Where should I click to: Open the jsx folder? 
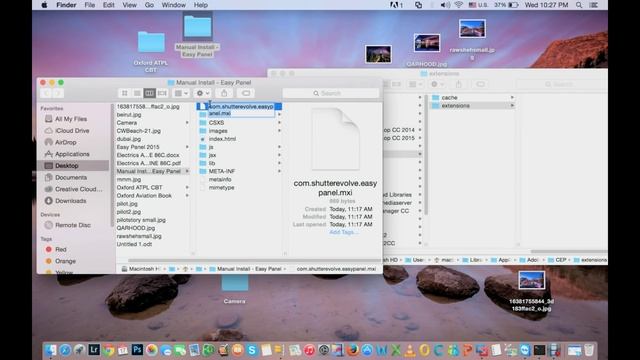pyautogui.click(x=212, y=155)
